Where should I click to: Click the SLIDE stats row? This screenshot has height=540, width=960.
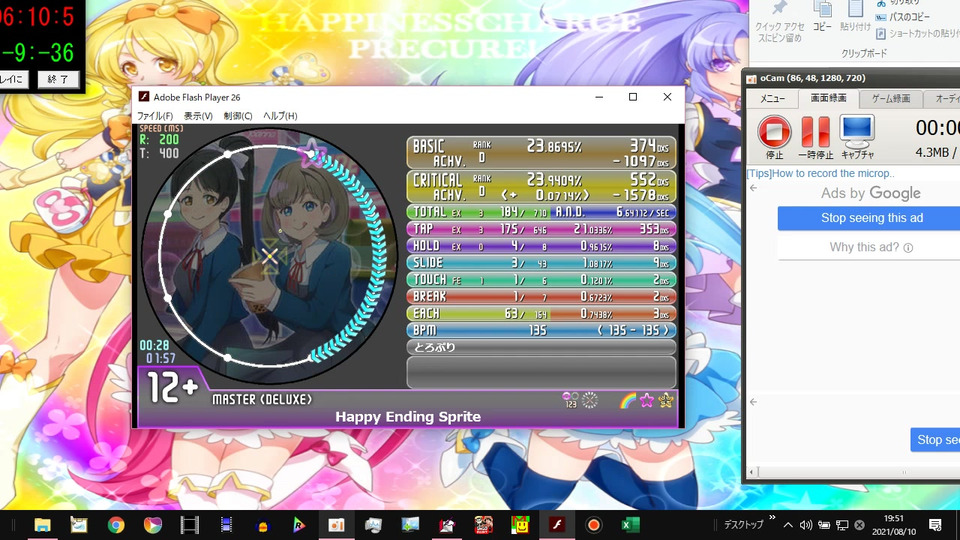tap(541, 263)
